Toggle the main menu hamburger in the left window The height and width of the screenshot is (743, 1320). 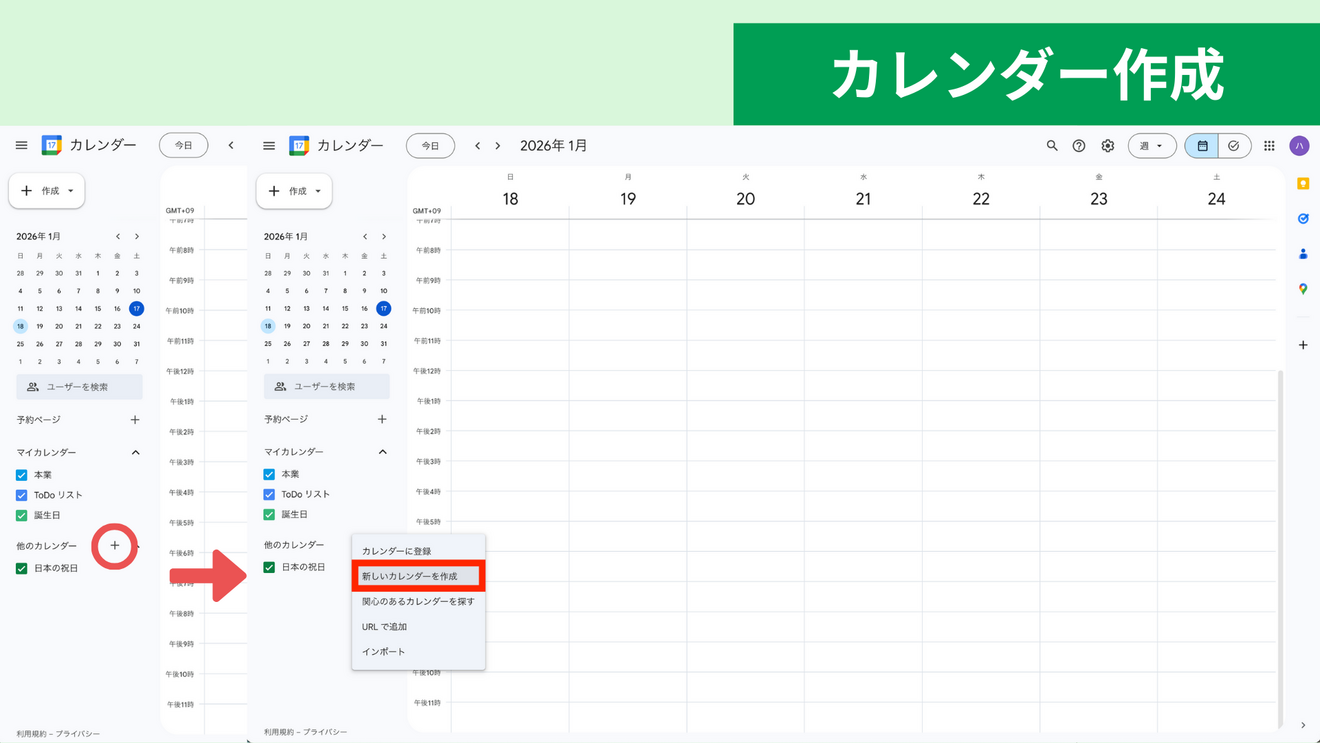point(21,145)
